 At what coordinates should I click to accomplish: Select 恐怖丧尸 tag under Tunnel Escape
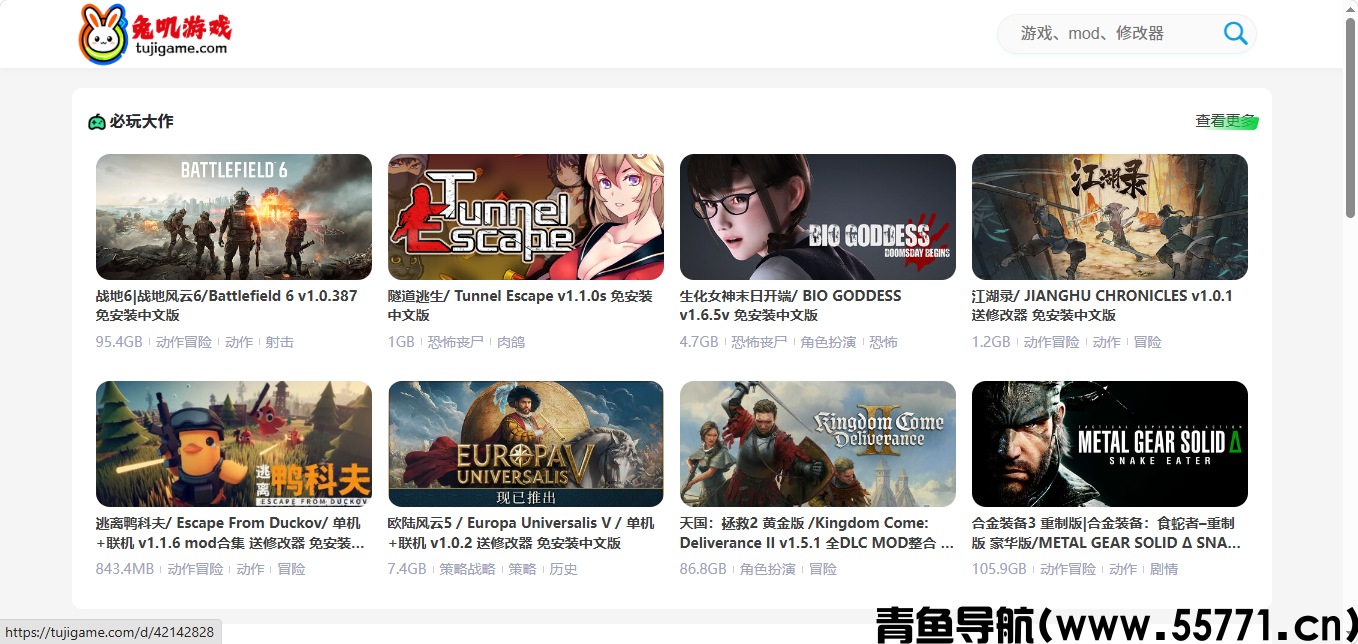pyautogui.click(x=456, y=342)
